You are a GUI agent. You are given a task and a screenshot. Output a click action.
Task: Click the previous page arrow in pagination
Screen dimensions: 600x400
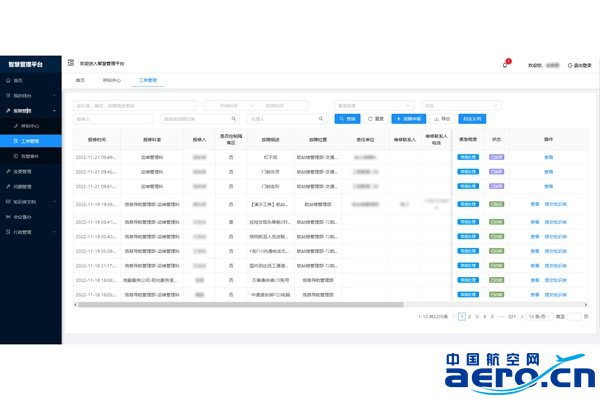click(454, 317)
